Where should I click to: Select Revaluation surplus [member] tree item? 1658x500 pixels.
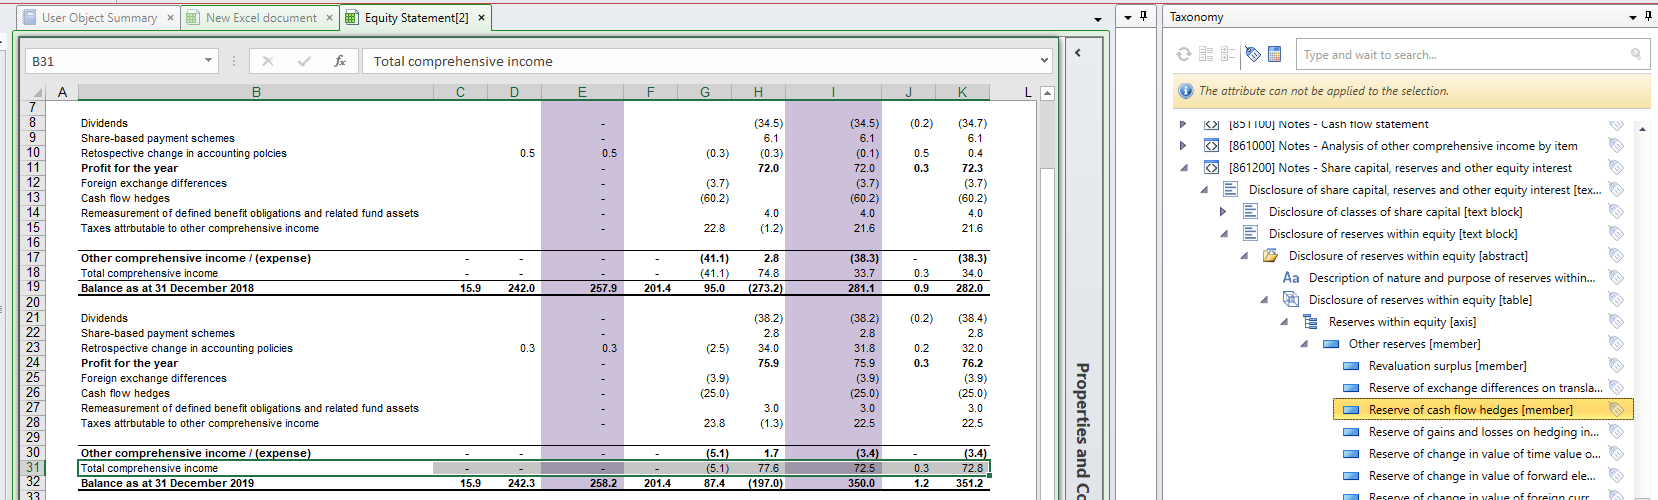click(x=1447, y=366)
